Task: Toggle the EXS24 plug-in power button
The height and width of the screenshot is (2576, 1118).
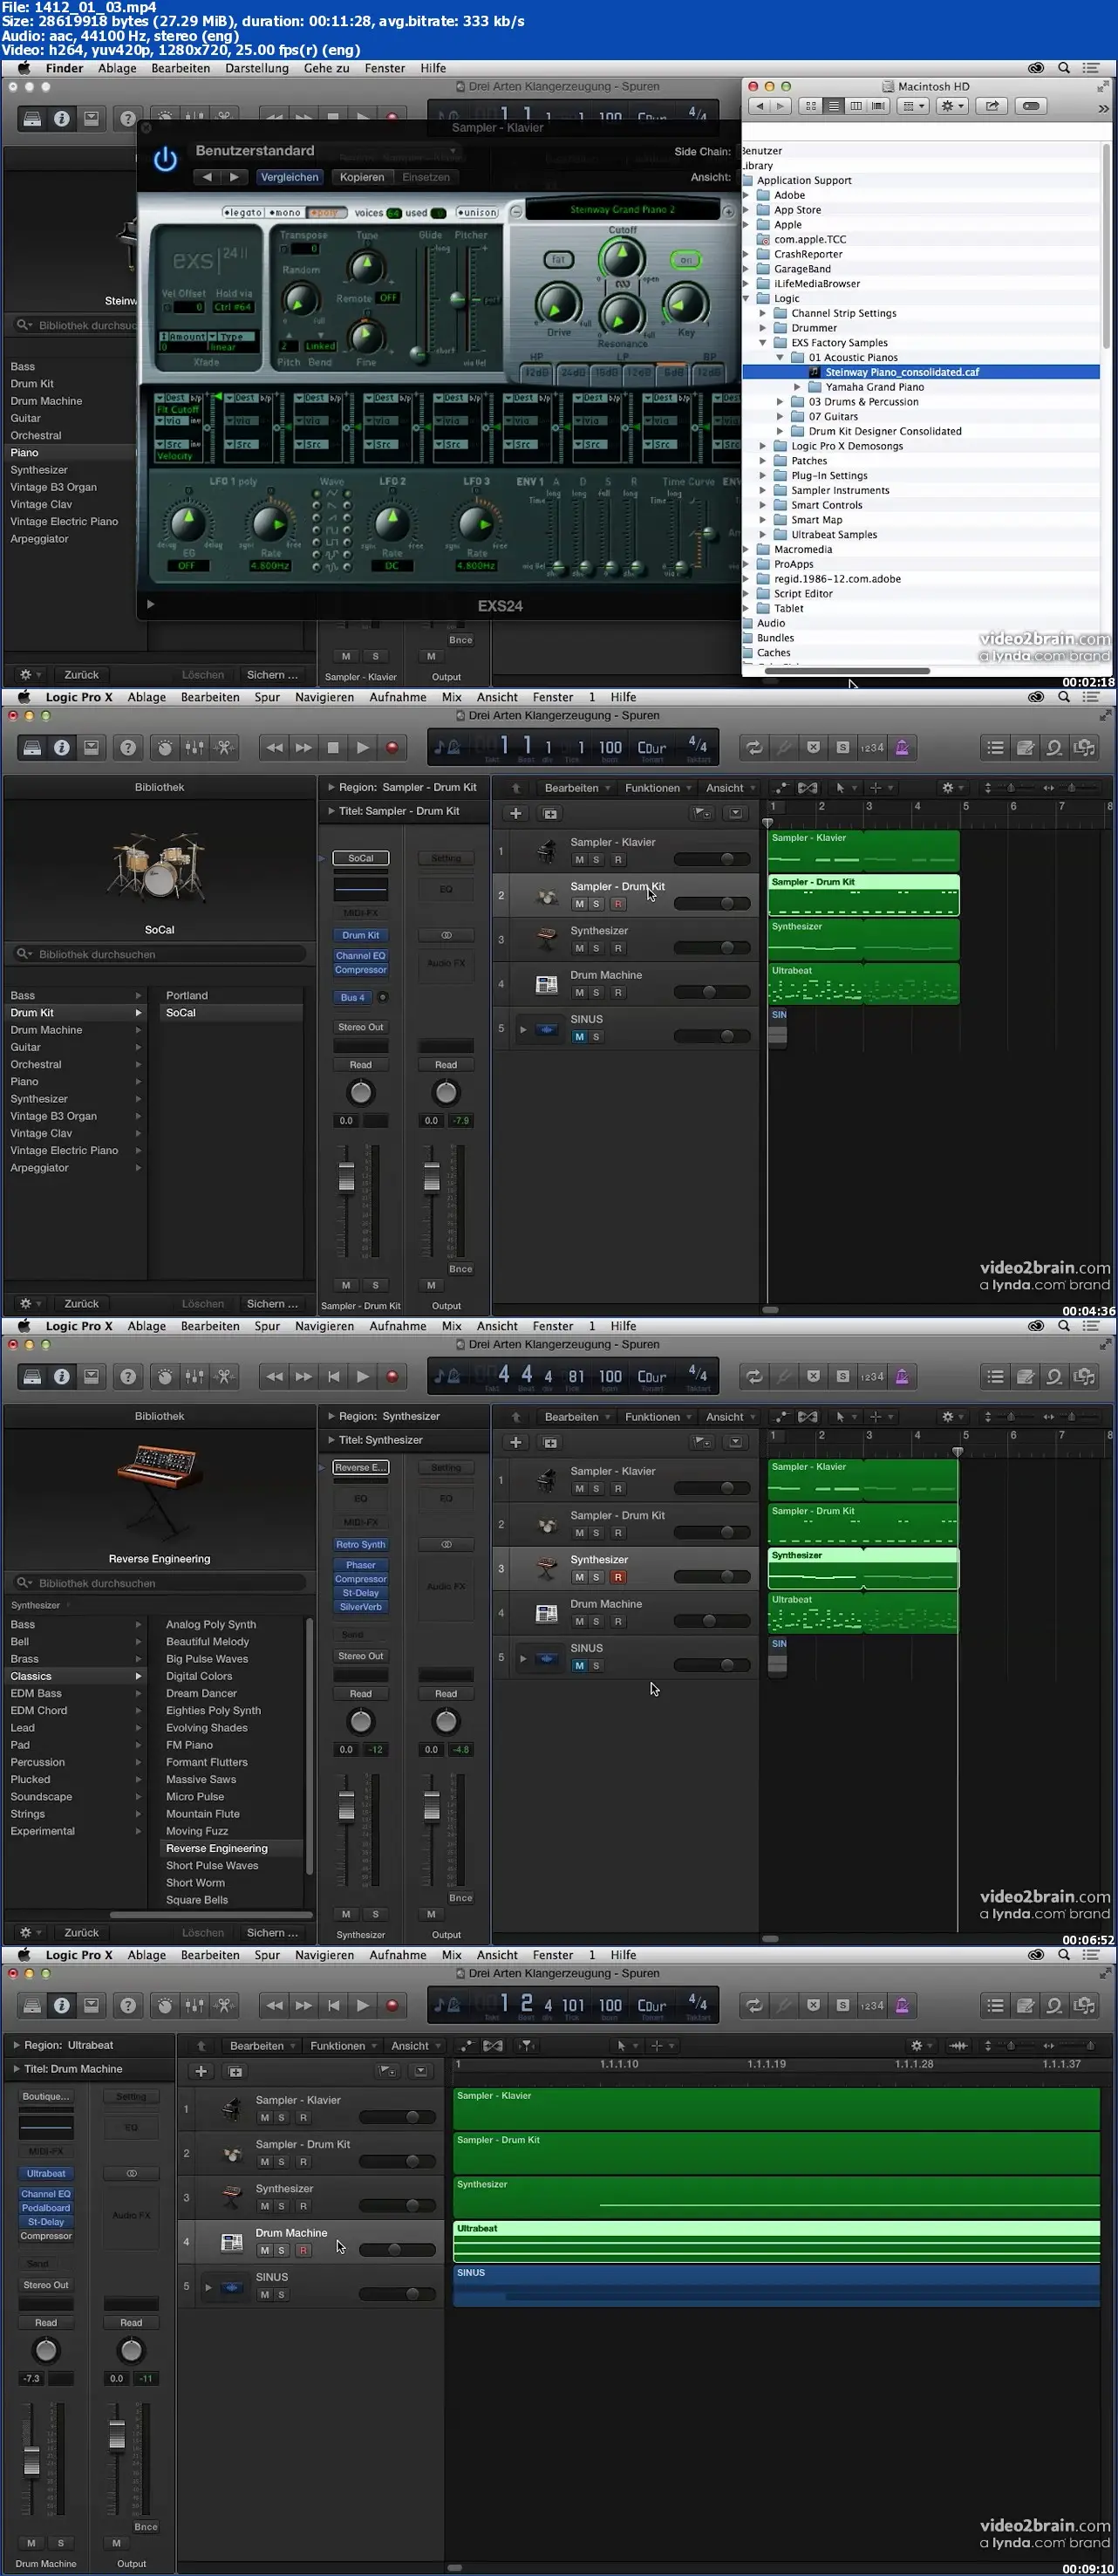Action: (x=165, y=158)
